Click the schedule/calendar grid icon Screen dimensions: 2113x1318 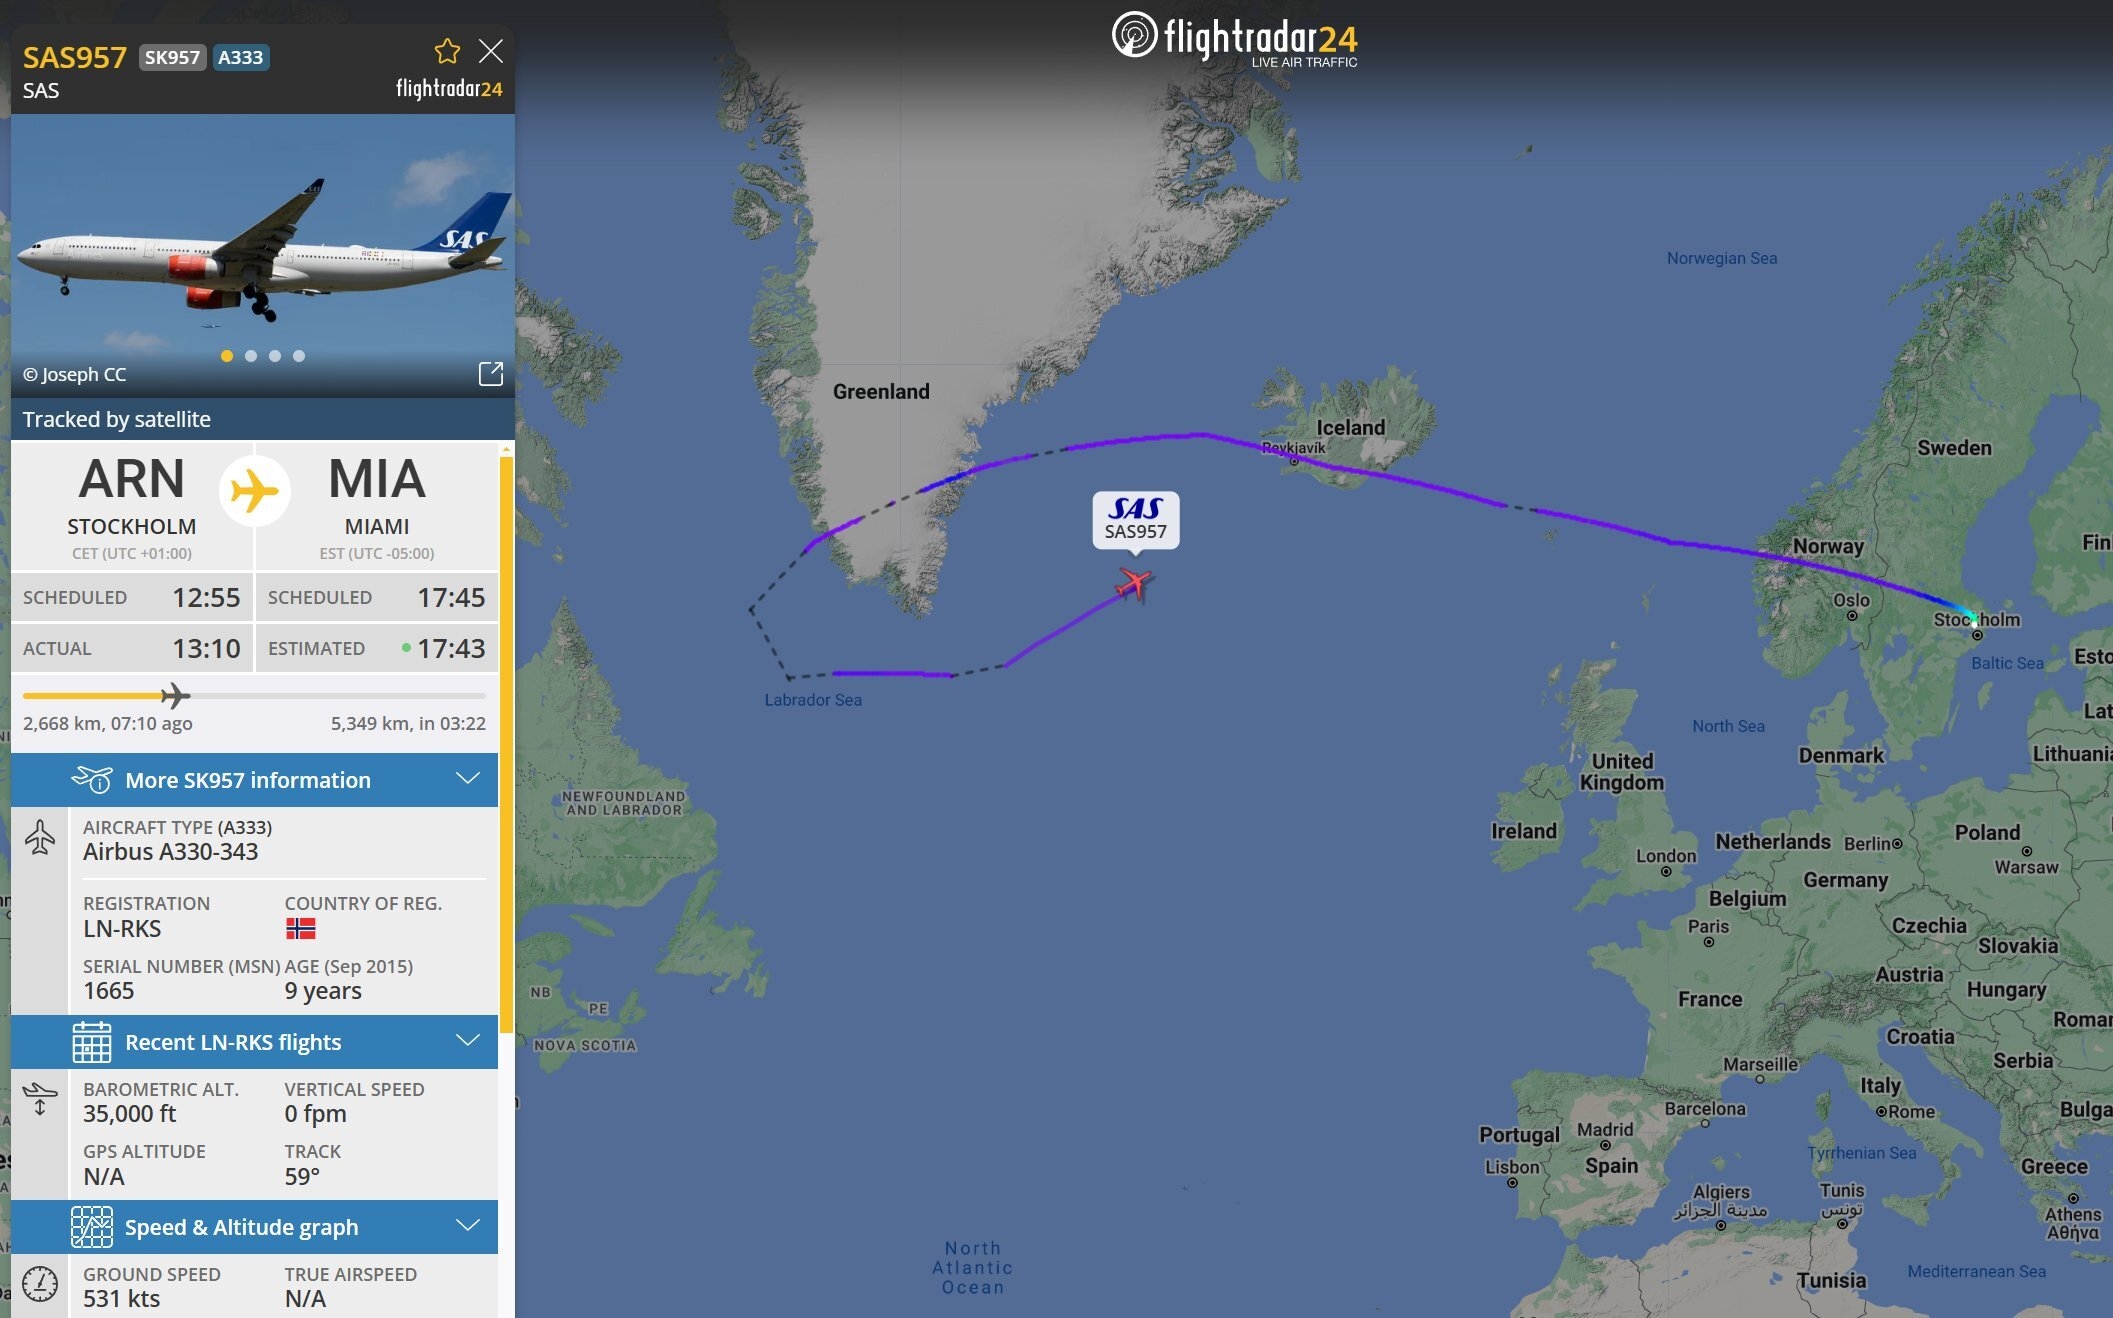(x=90, y=1040)
